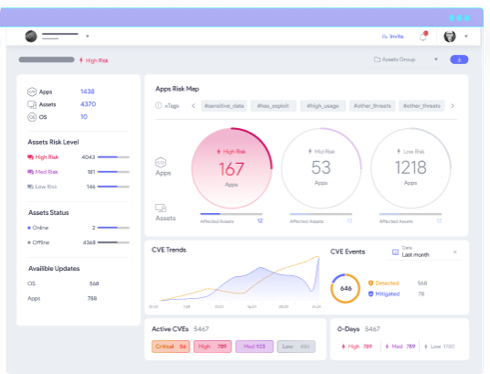Click the 646 CVE Events donut chart
This screenshot has width=490, height=374.
click(x=345, y=288)
